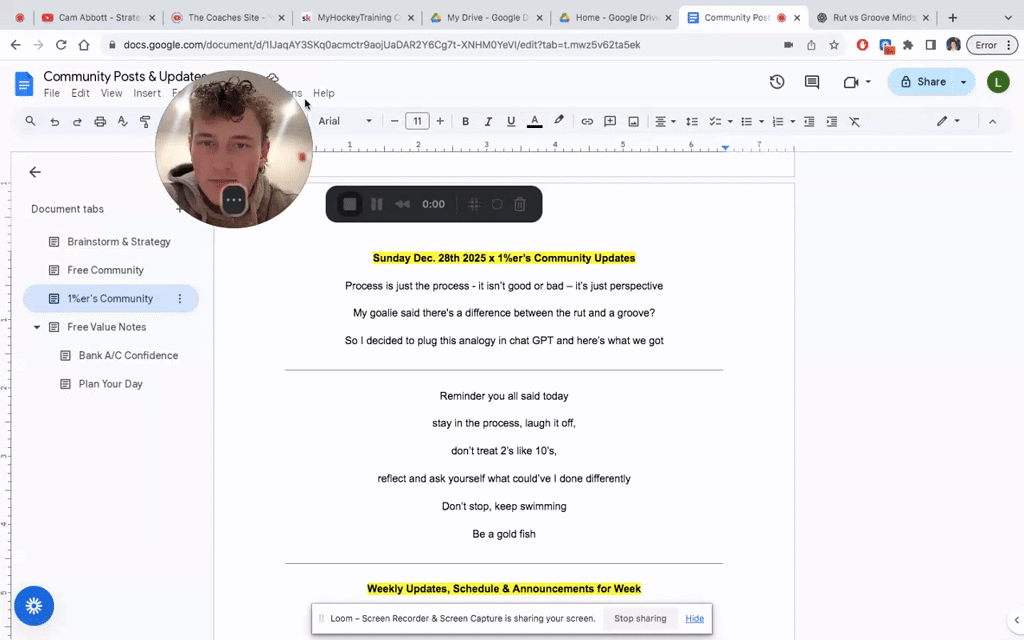Screen dimensions: 1024x640
Task: Open the highlight color tool
Action: click(558, 121)
